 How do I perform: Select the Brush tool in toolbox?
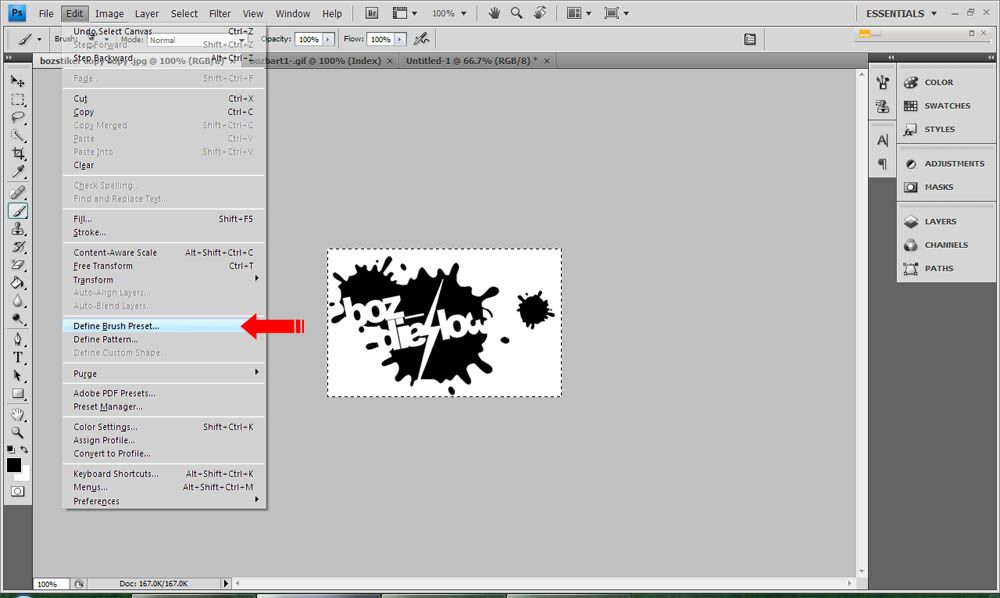(17, 211)
